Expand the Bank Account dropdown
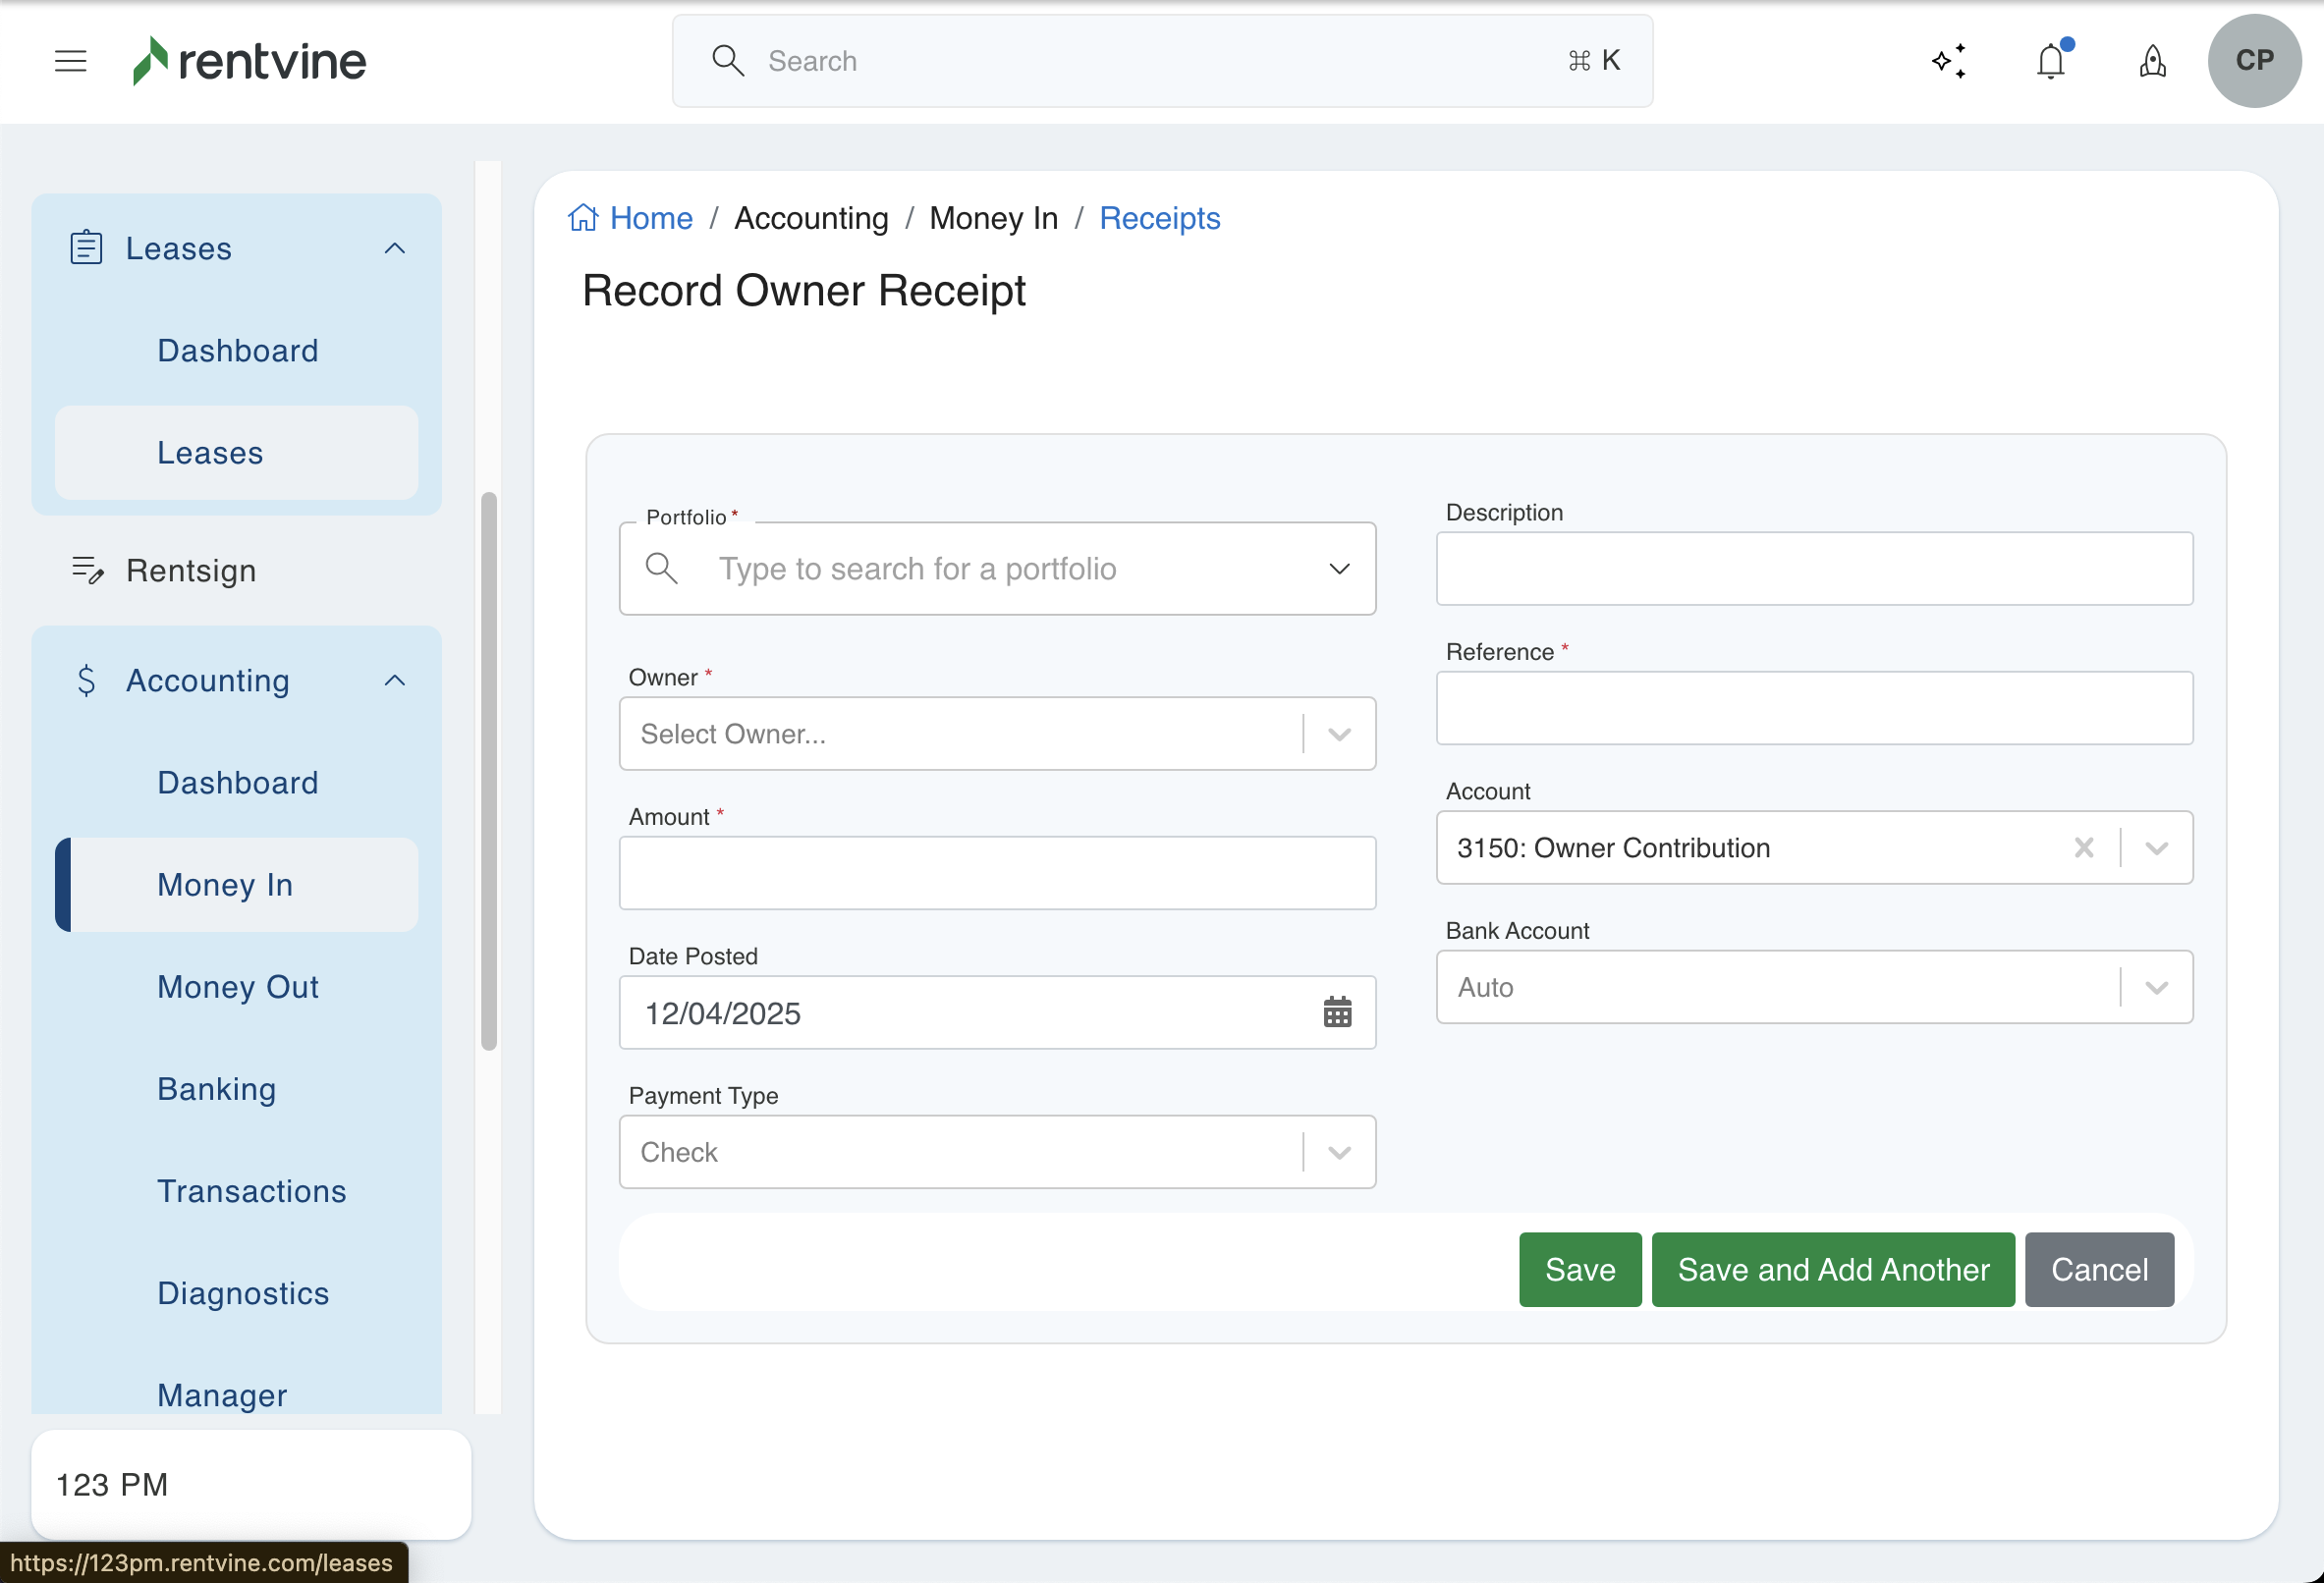The width and height of the screenshot is (2324, 1583). (x=2157, y=988)
